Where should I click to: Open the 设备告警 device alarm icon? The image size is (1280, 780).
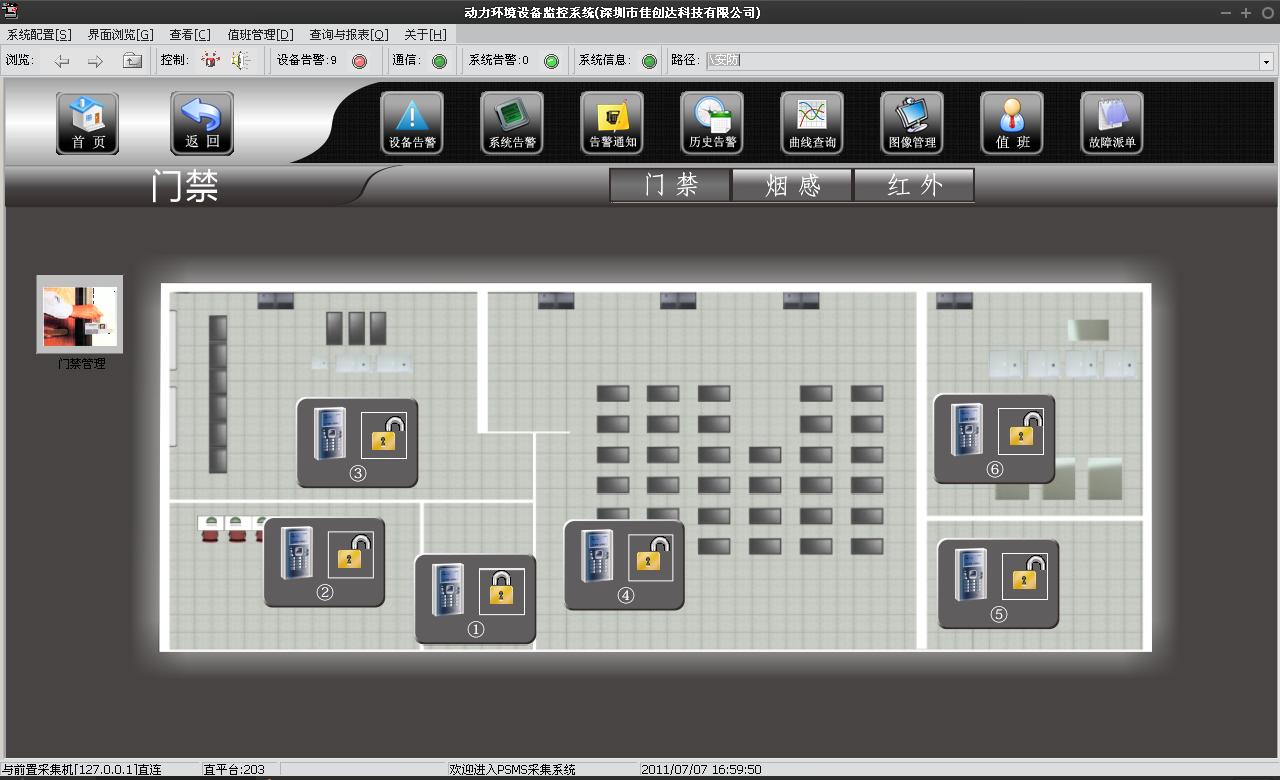pos(412,123)
